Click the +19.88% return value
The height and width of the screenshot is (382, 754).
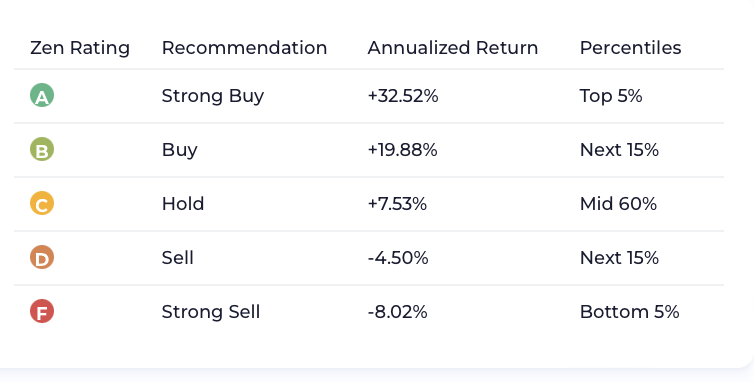[x=402, y=150]
